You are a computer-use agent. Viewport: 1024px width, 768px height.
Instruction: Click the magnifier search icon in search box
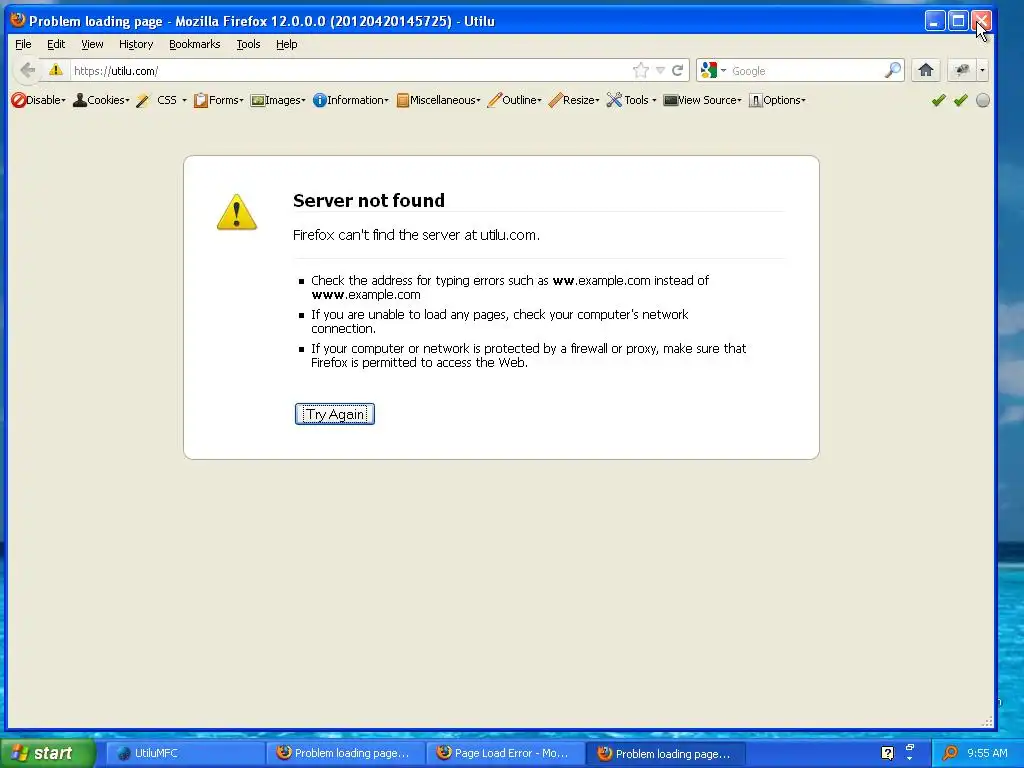pos(893,70)
